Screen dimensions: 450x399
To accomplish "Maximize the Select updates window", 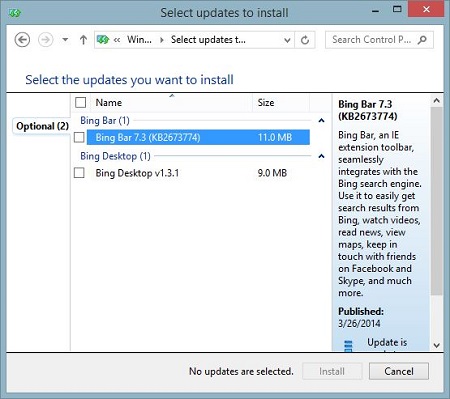I will pos(397,10).
